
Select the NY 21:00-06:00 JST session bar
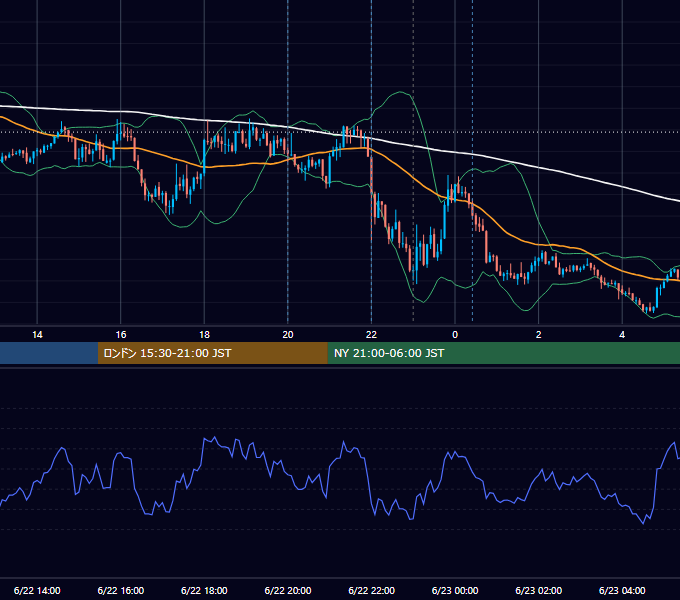503,353
